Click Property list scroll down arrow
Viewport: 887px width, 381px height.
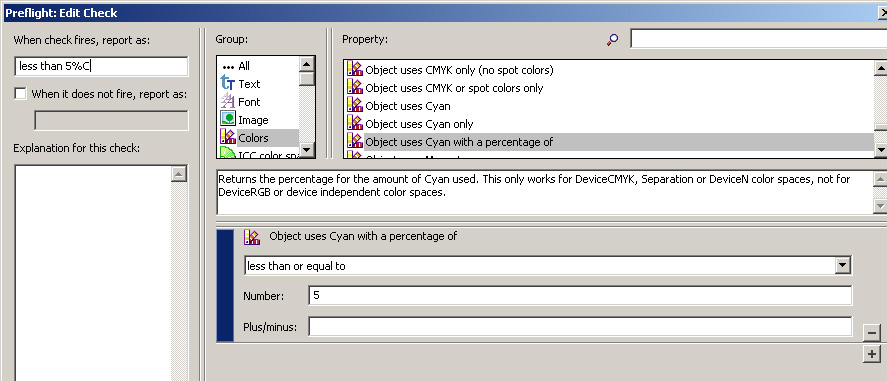click(880, 150)
